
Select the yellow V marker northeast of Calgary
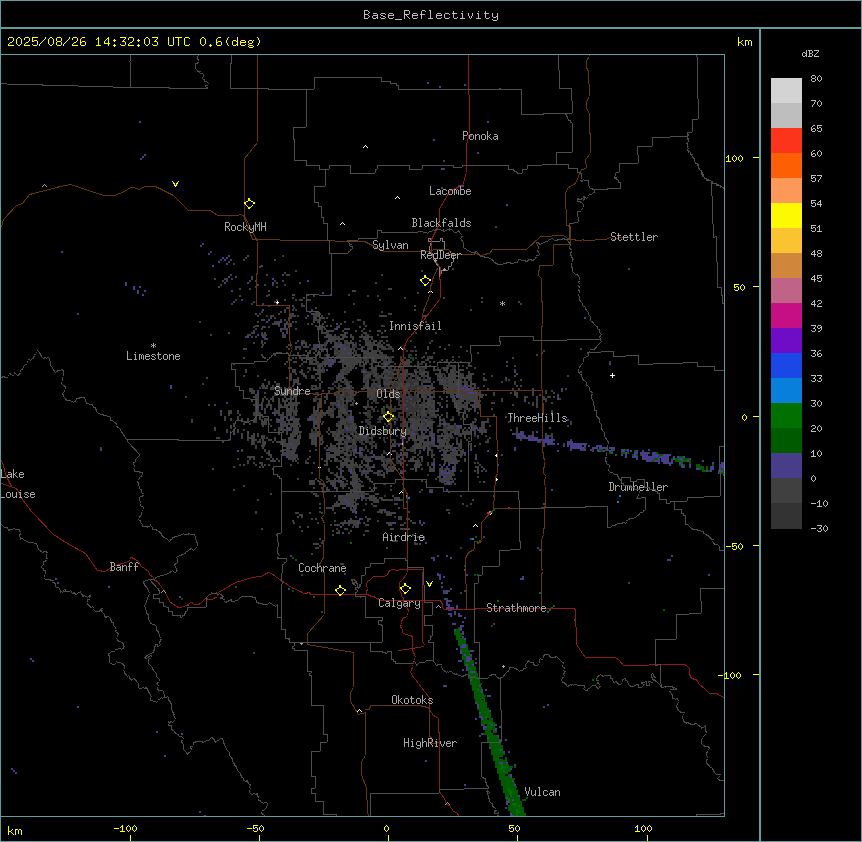coord(429,584)
